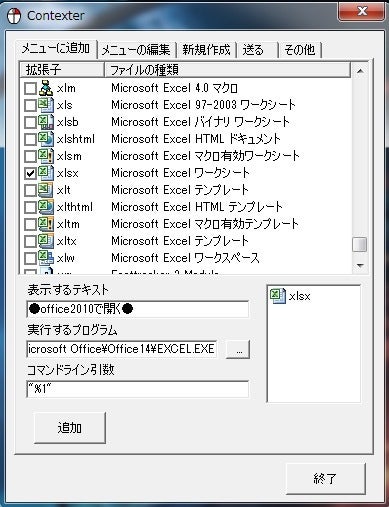
Task: Select the xlsb binary worksheet icon
Action: [46, 122]
